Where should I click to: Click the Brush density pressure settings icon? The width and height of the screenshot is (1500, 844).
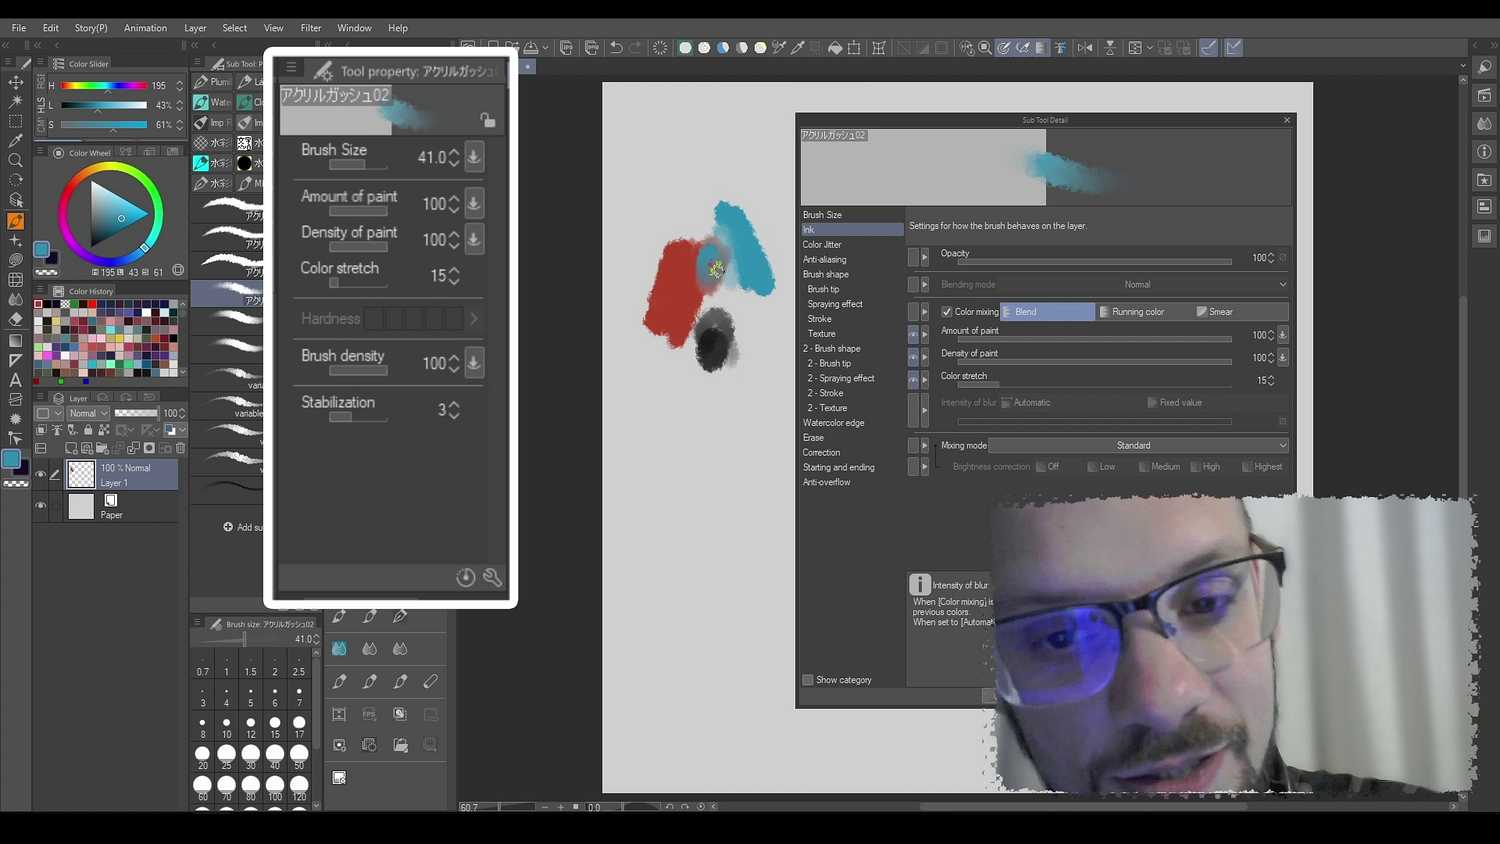tap(474, 362)
